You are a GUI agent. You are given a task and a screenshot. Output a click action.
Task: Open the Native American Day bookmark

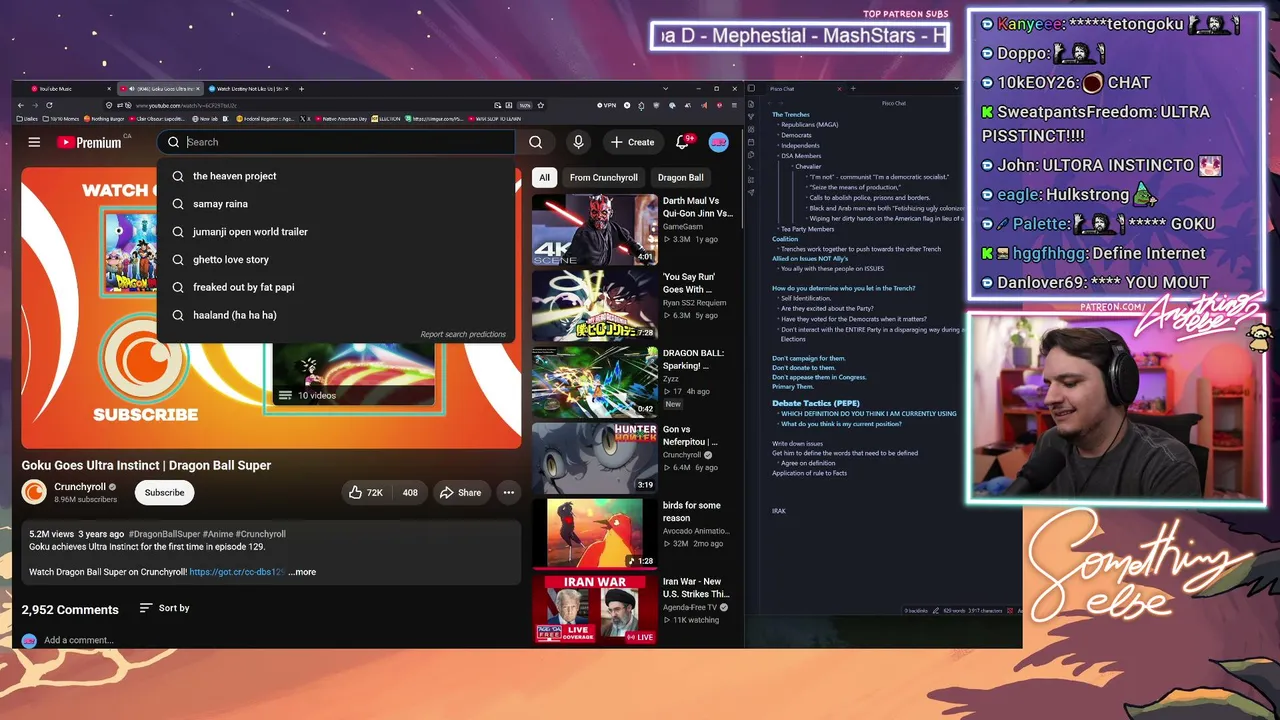[x=339, y=119]
